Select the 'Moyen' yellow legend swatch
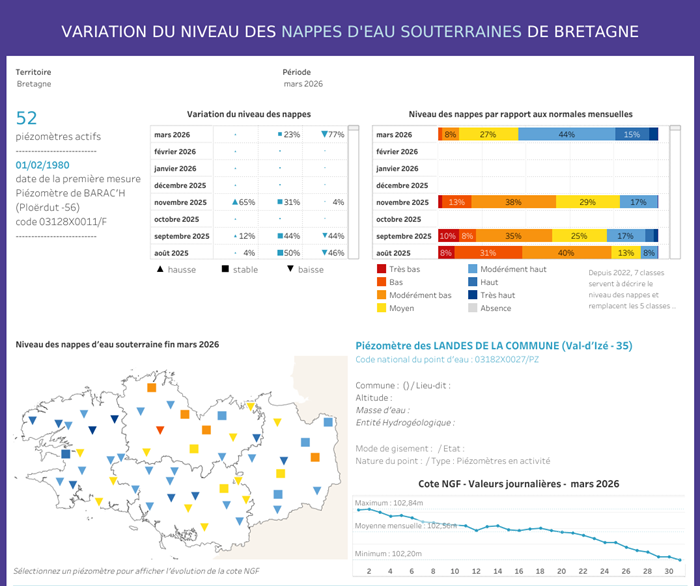The image size is (700, 586). [x=382, y=308]
